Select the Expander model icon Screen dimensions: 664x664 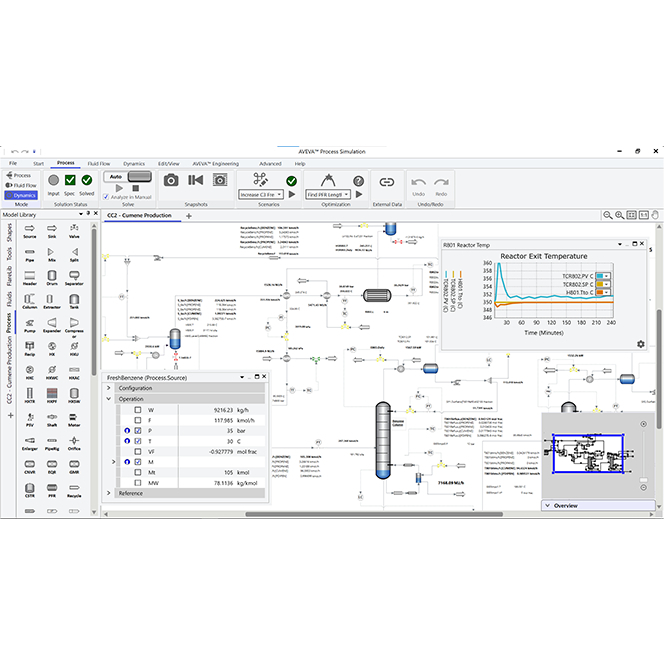[x=52, y=323]
